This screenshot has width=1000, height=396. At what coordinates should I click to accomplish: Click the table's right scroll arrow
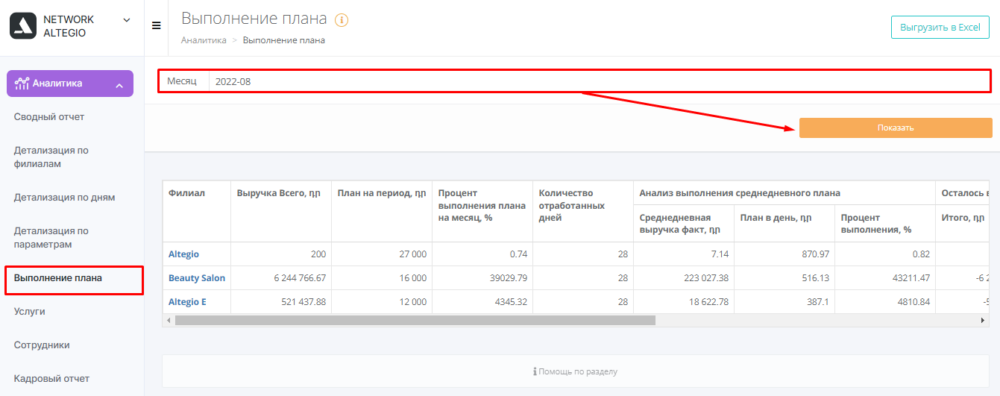983,320
